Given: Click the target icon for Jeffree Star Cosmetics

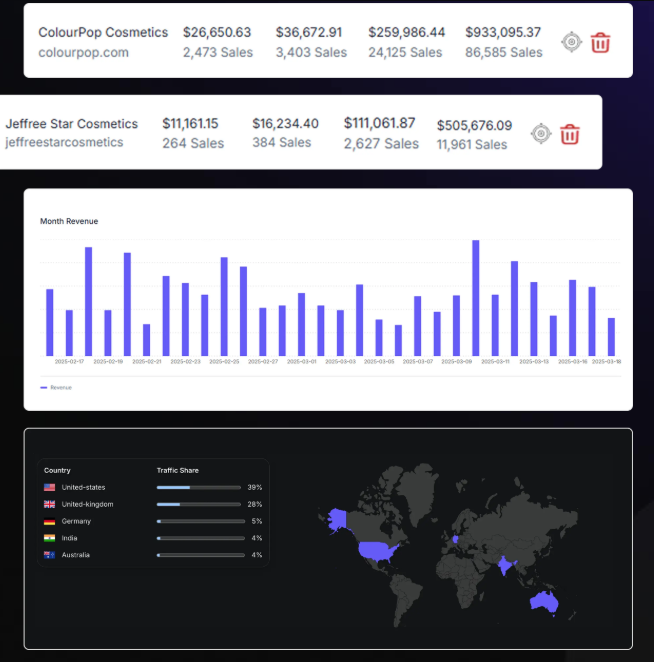Looking at the screenshot, I should point(541,134).
